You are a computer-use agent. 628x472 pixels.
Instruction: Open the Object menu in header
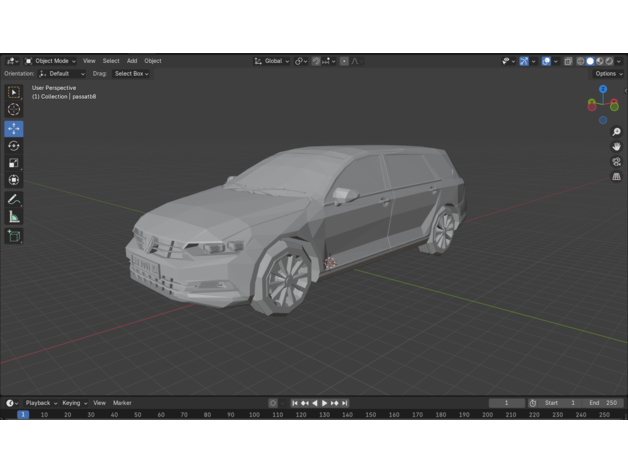[x=153, y=61]
